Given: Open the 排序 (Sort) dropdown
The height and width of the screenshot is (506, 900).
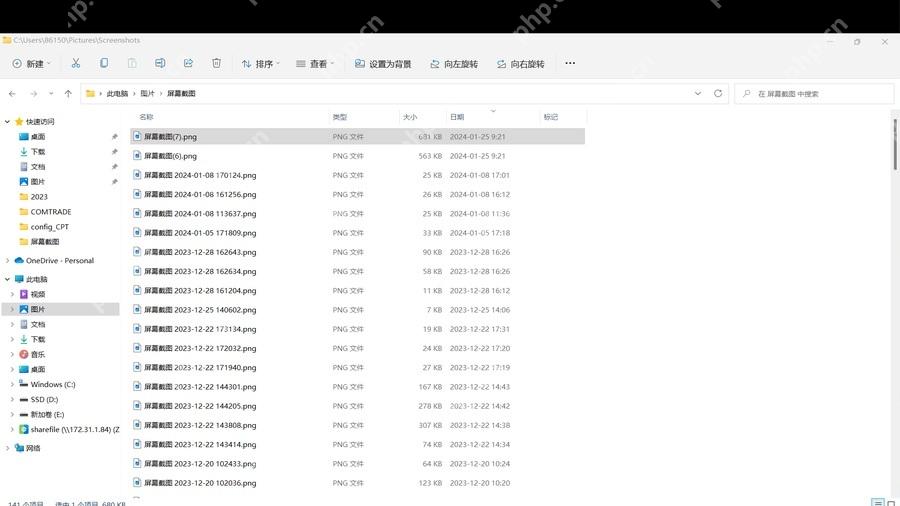Looking at the screenshot, I should click(261, 64).
